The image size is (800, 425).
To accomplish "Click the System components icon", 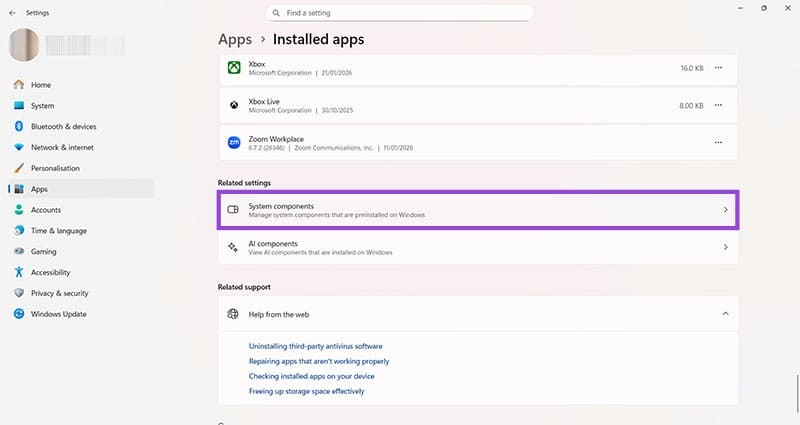I will pyautogui.click(x=233, y=210).
